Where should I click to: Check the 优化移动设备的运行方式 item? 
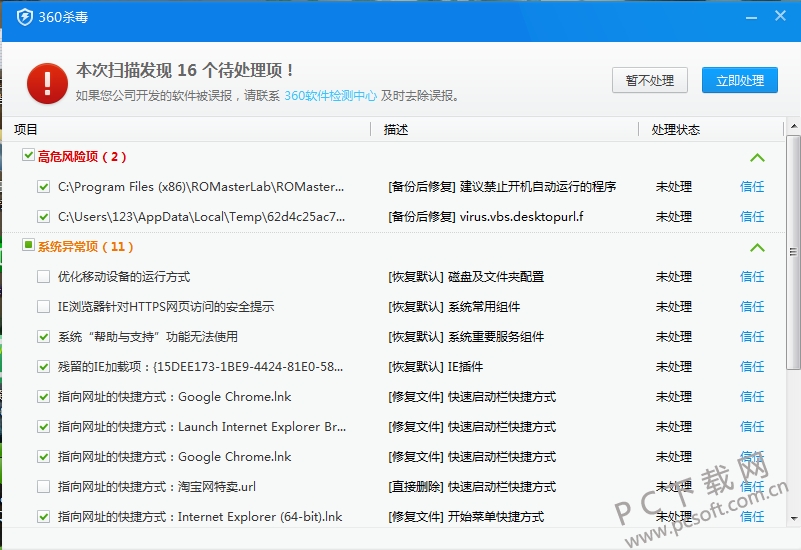coord(43,277)
